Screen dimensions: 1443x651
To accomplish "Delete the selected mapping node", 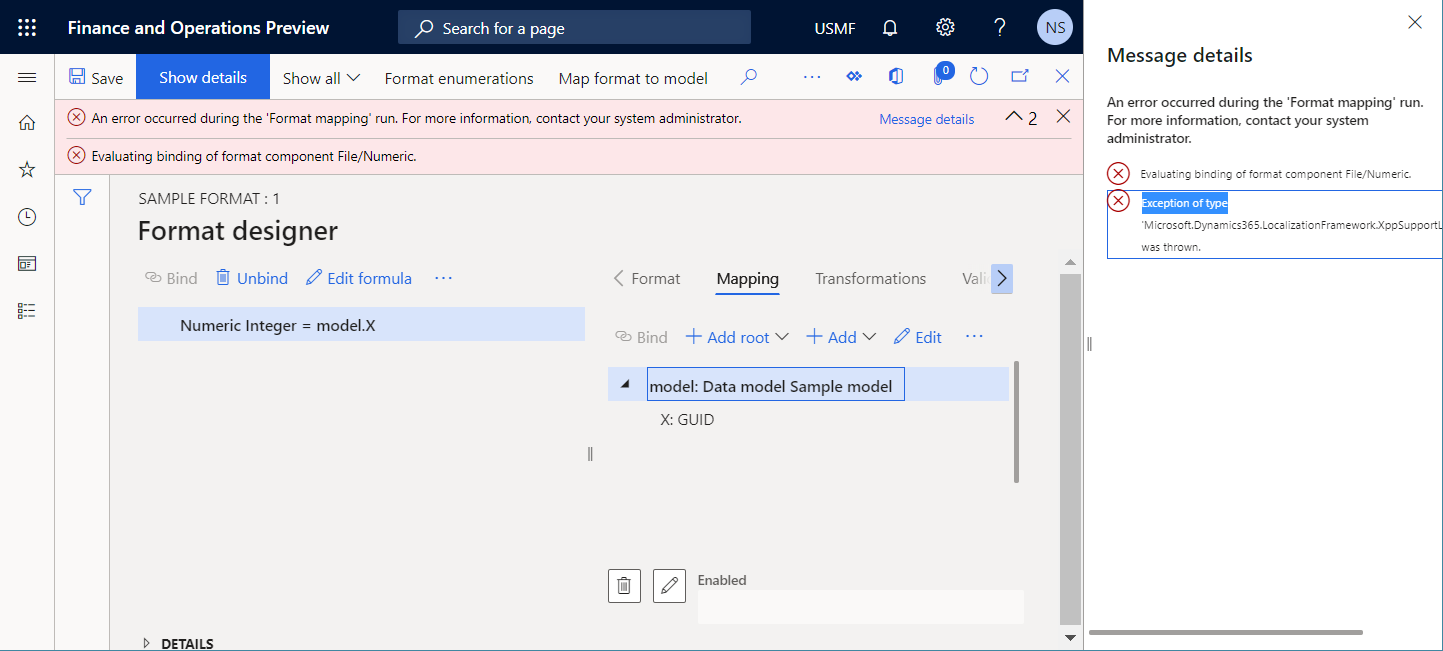I will coord(624,585).
